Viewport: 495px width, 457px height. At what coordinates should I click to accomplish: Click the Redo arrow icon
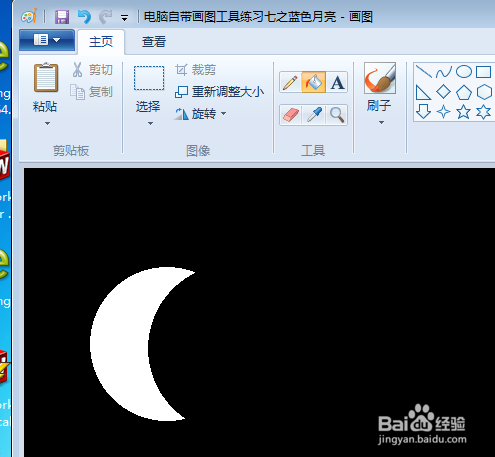tap(106, 17)
